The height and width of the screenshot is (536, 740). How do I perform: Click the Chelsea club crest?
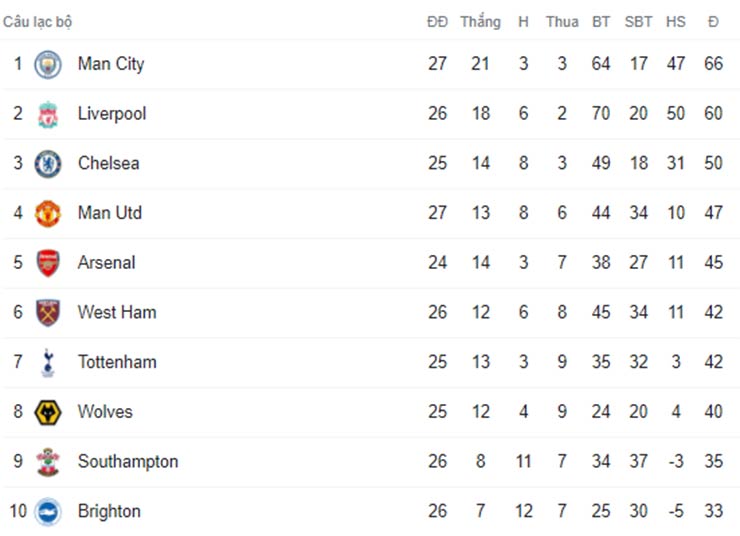[x=47, y=164]
